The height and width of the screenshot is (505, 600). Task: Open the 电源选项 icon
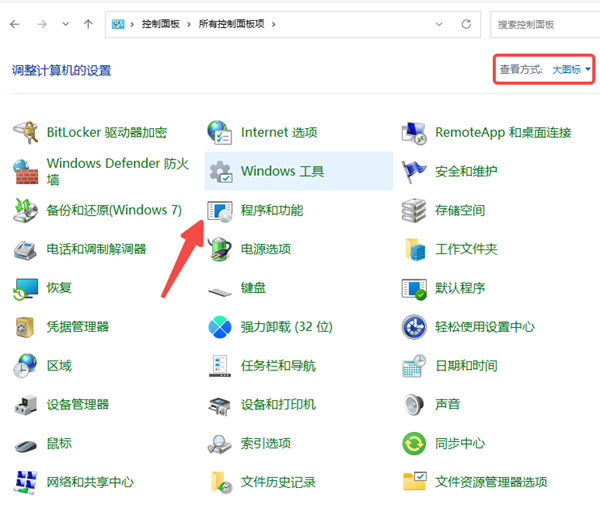pos(220,249)
